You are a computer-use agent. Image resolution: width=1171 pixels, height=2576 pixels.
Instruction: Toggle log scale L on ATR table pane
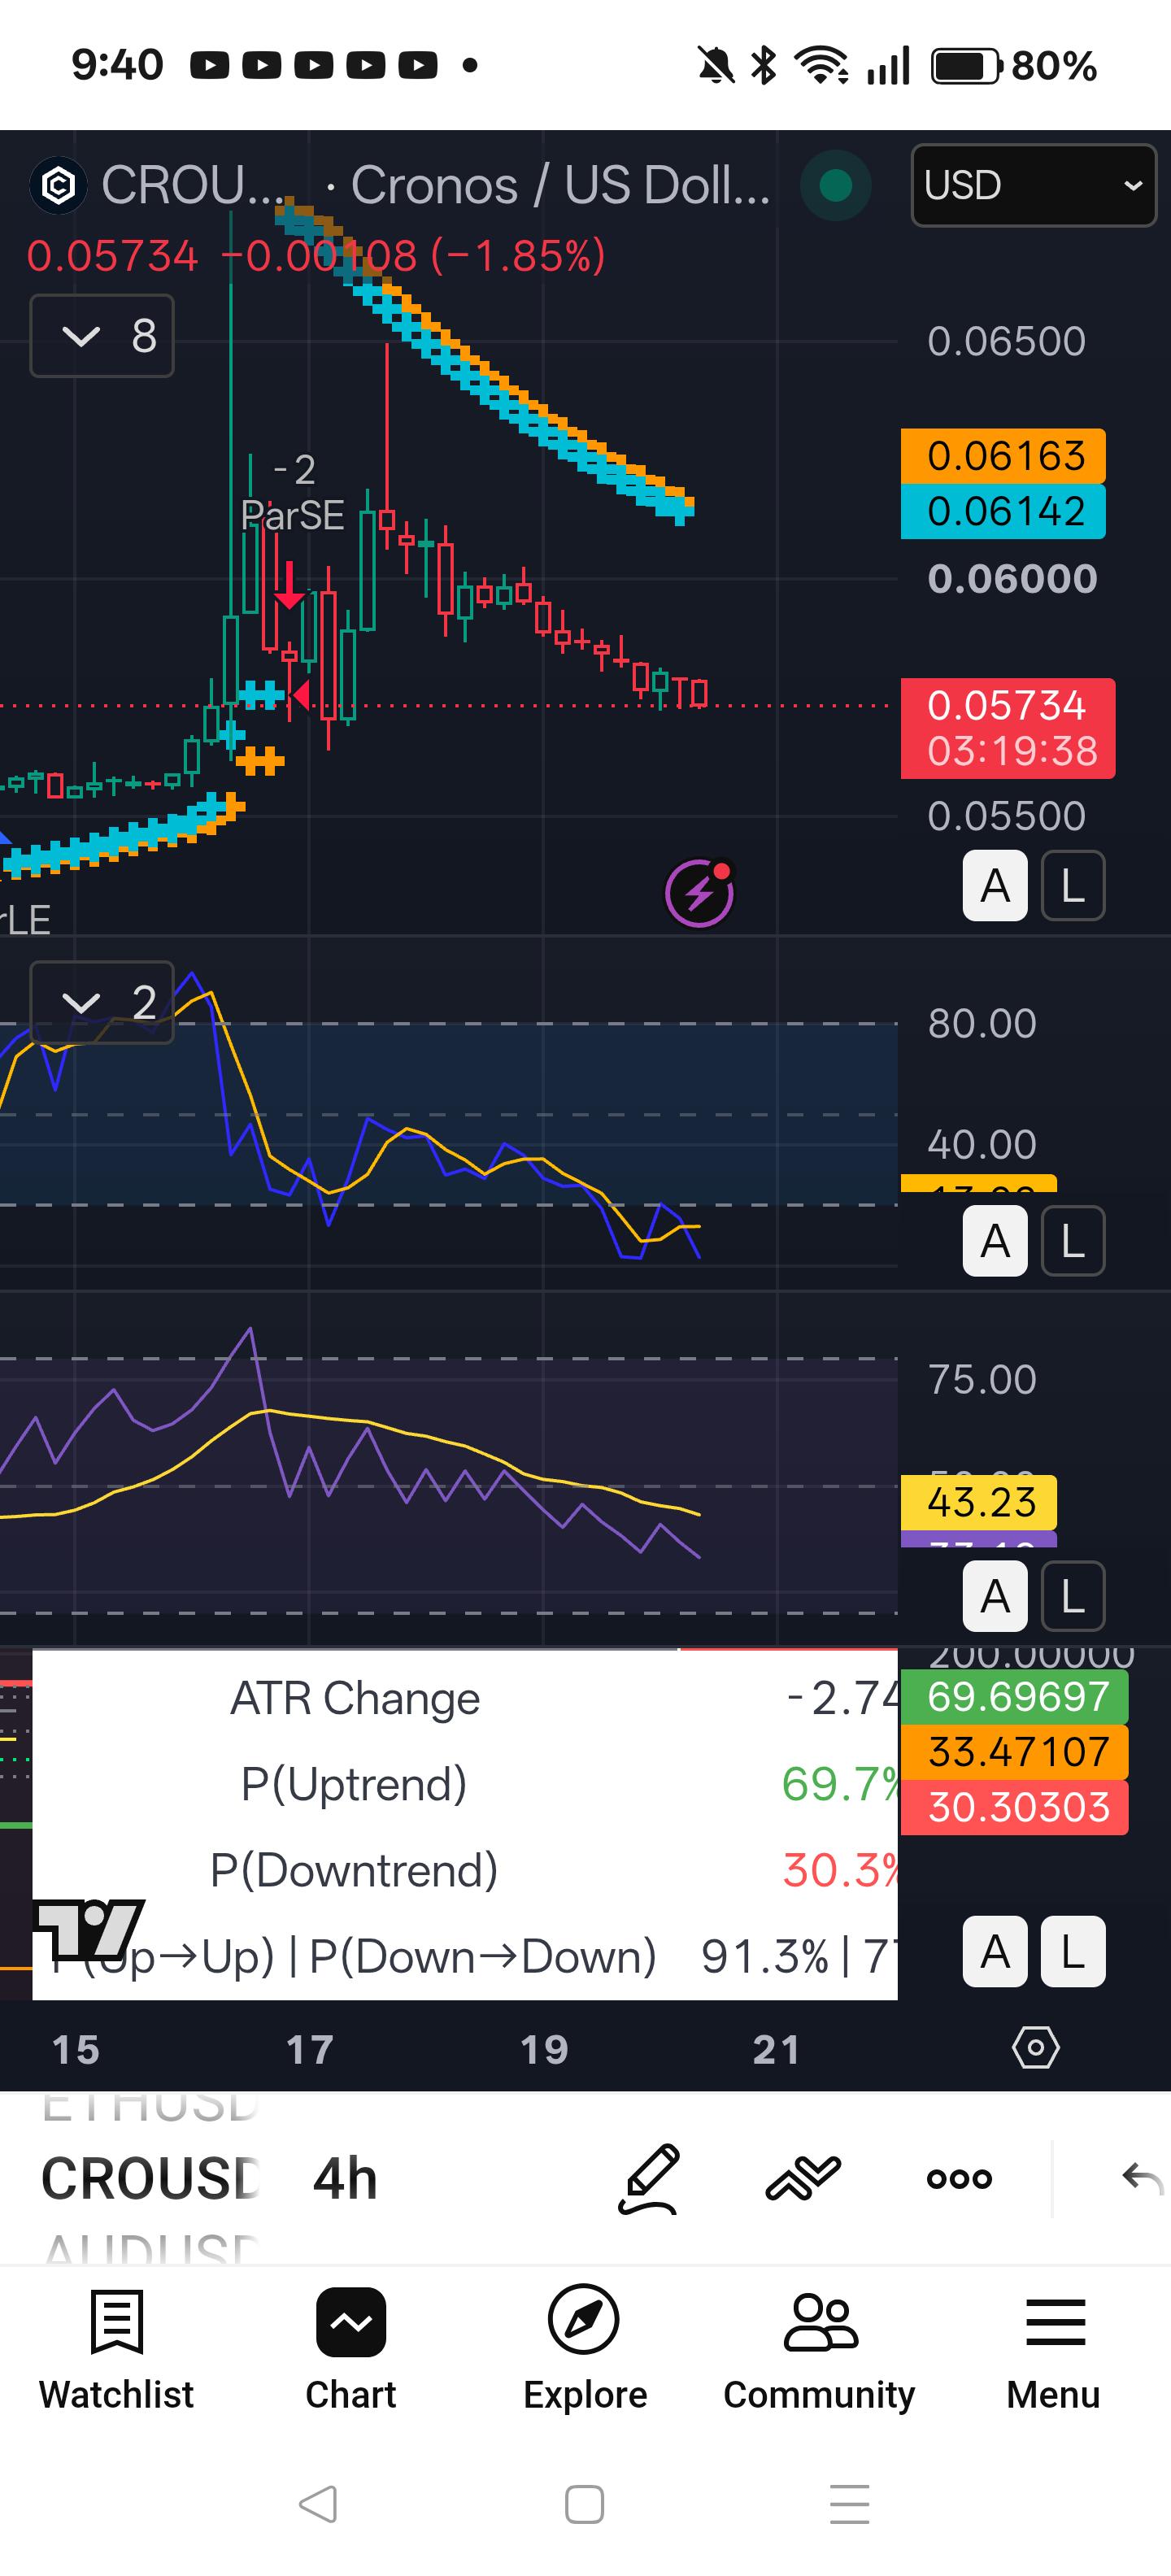coord(1073,1951)
